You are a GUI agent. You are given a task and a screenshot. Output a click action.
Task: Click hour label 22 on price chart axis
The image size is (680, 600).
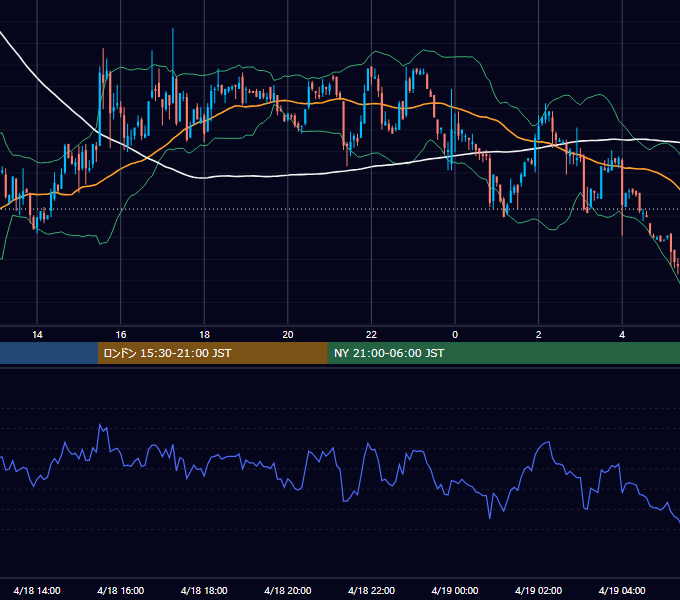[x=371, y=335]
